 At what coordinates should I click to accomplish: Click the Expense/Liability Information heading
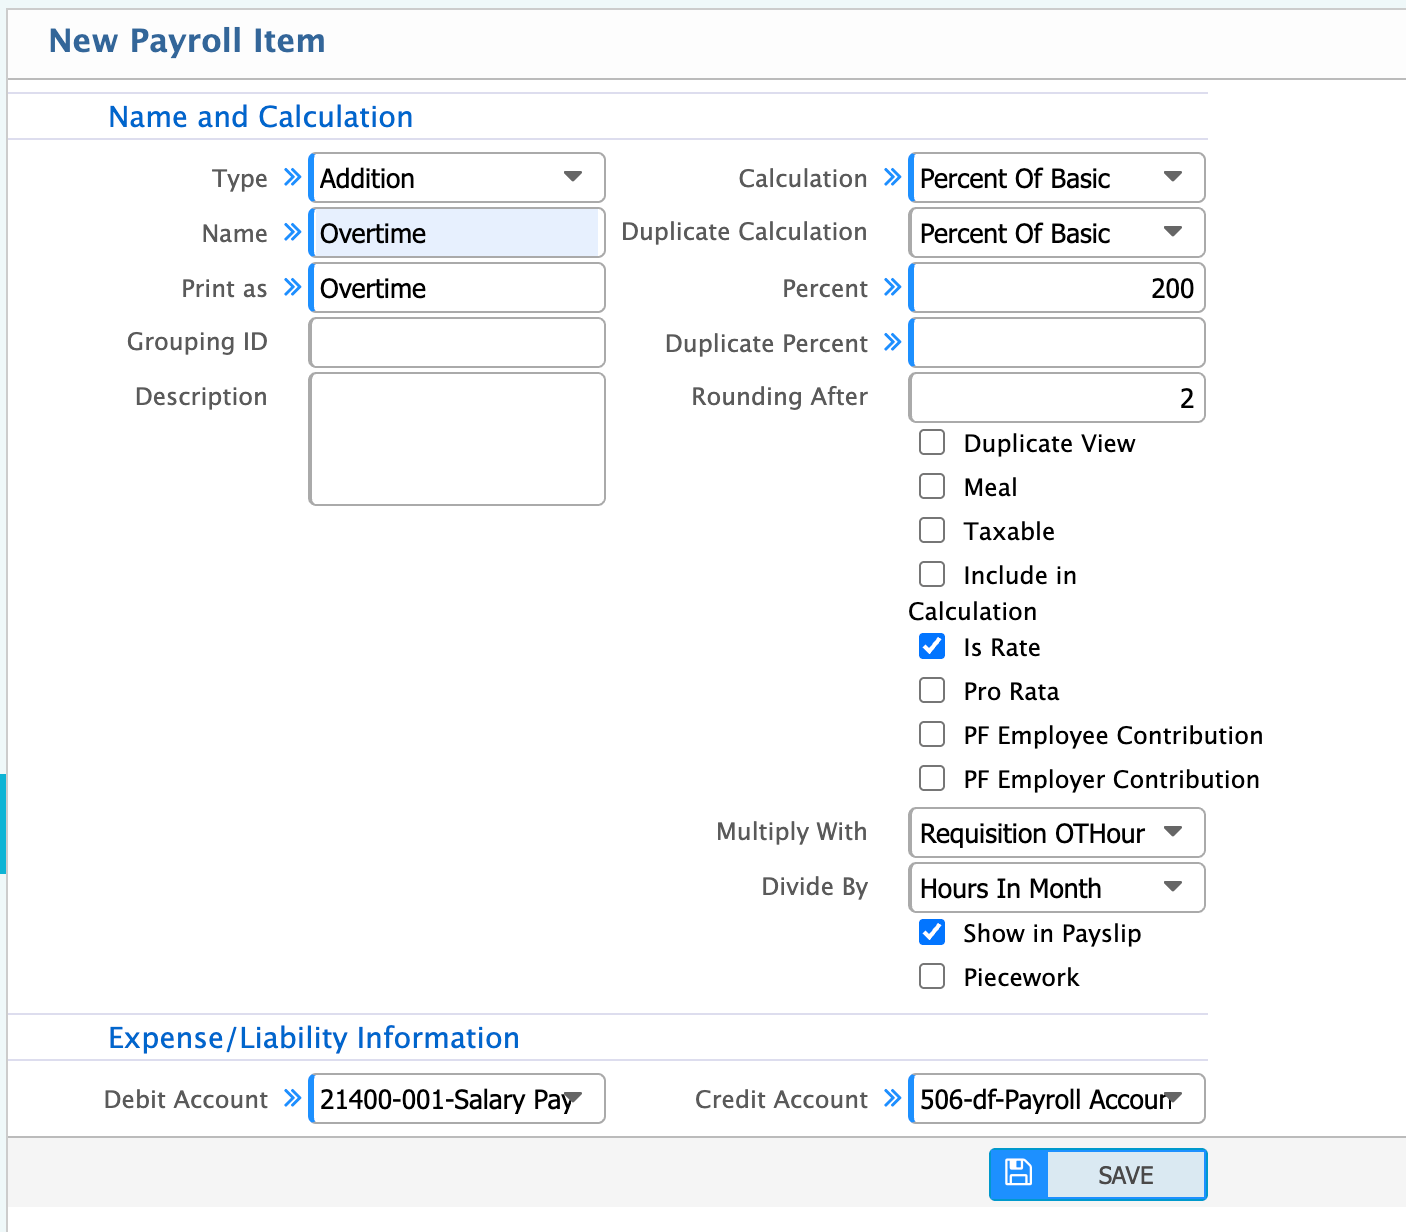(x=313, y=1038)
